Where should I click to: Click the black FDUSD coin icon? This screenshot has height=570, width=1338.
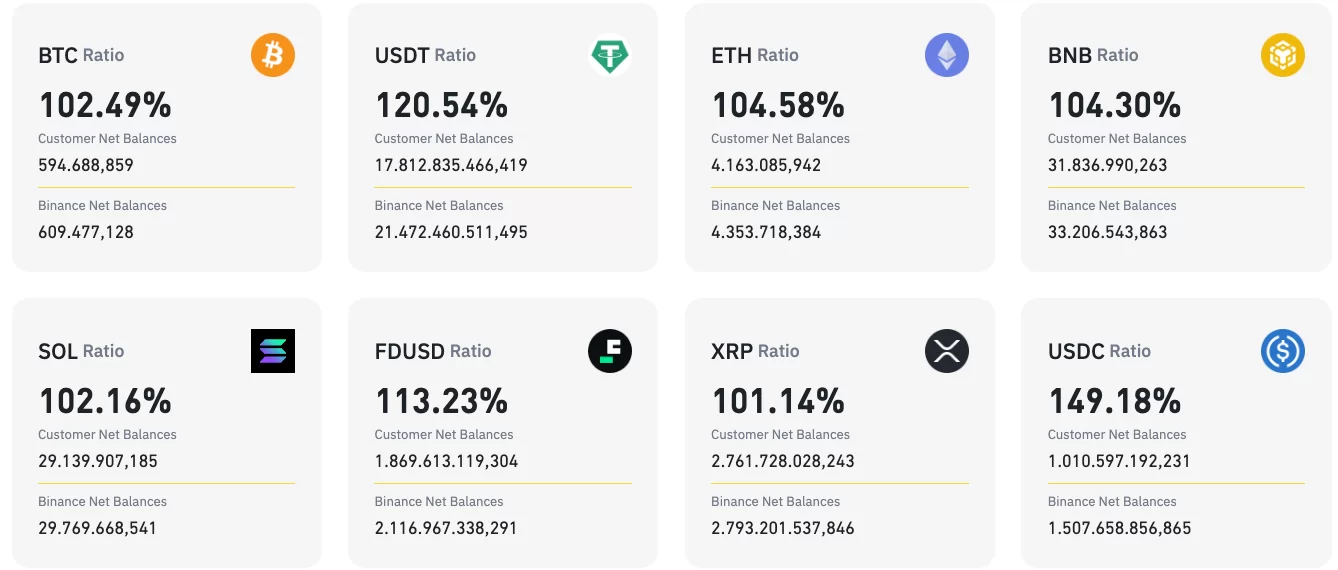coord(610,351)
